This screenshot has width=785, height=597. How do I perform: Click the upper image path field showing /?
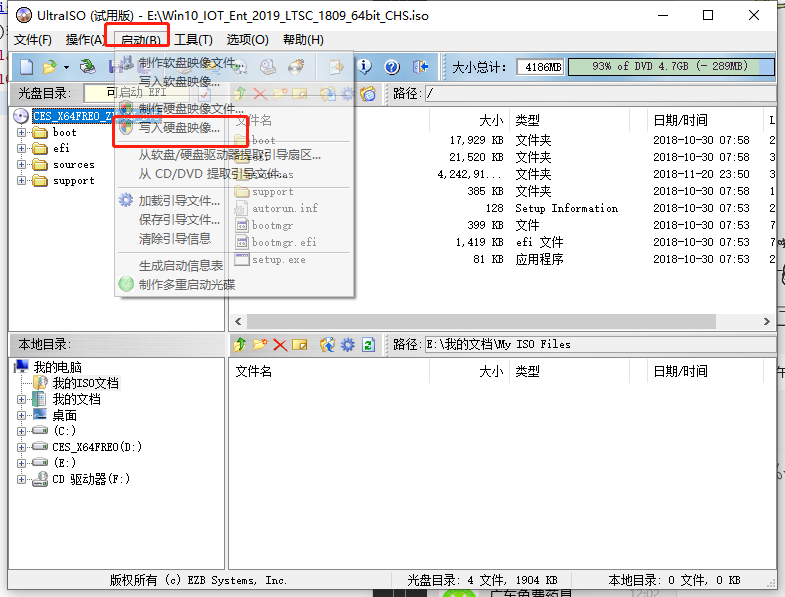pyautogui.click(x=600, y=94)
